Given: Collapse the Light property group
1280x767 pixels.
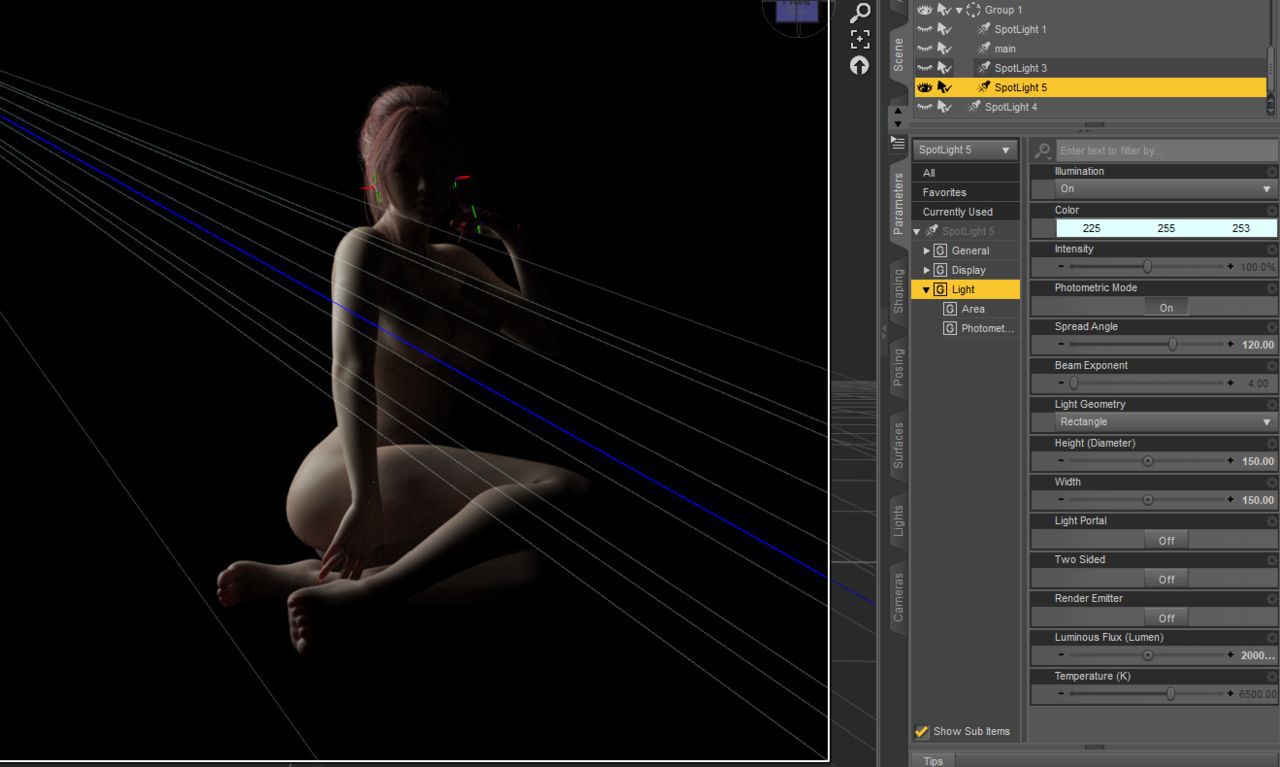Looking at the screenshot, I should (927, 290).
